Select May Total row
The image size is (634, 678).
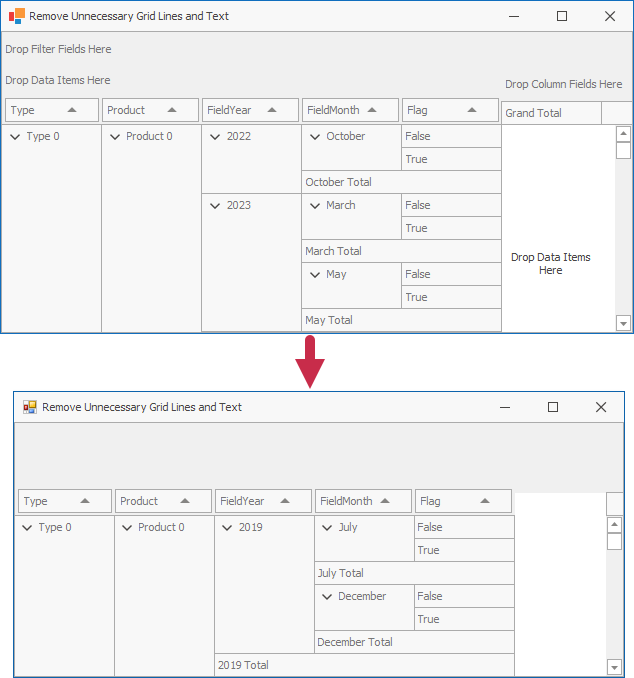401,320
